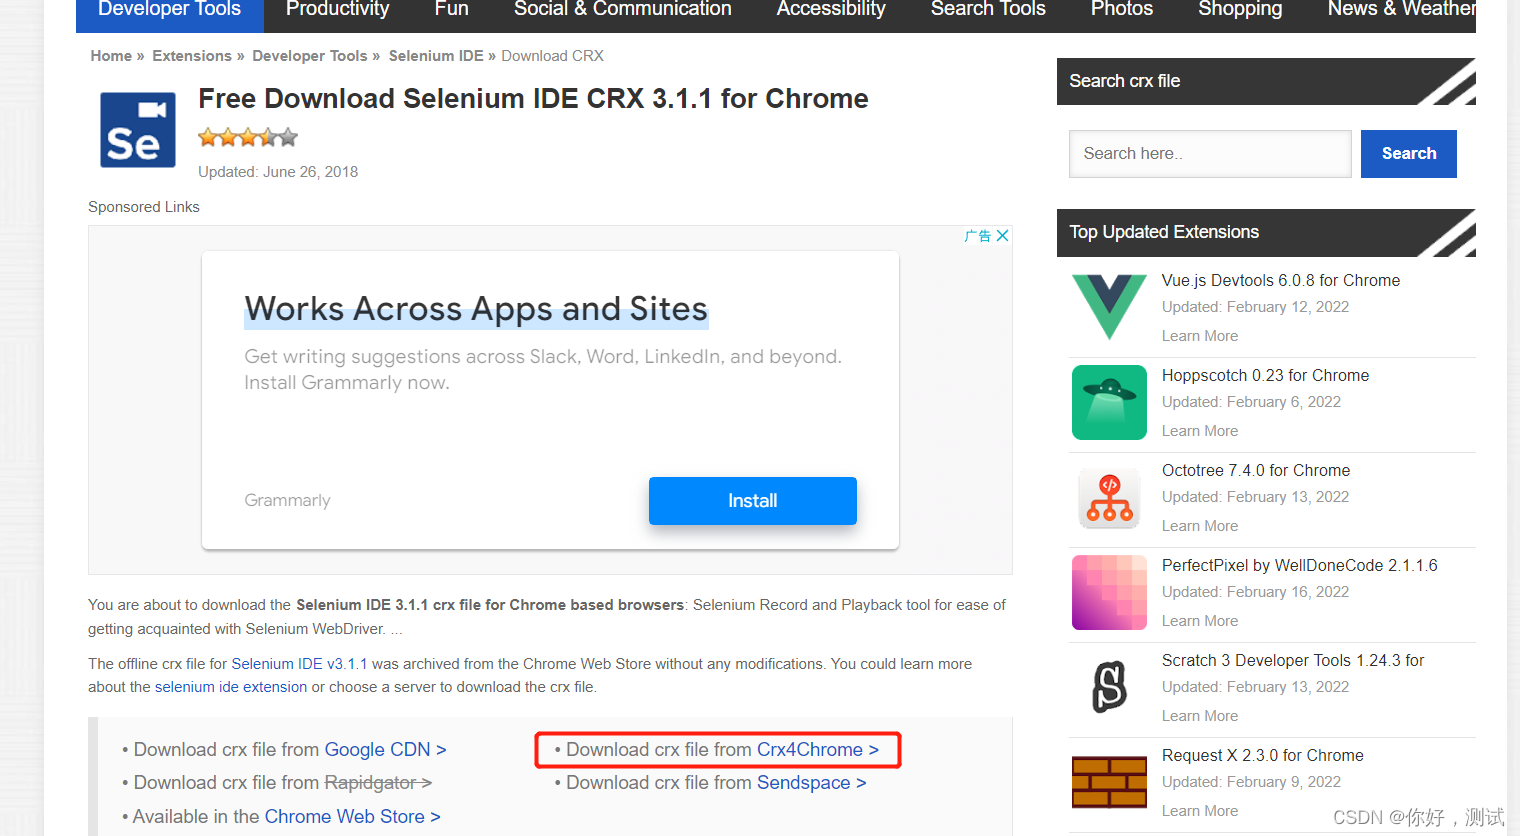Click the Updated: June 26, 2018 text
This screenshot has height=836, width=1520.
tap(278, 172)
